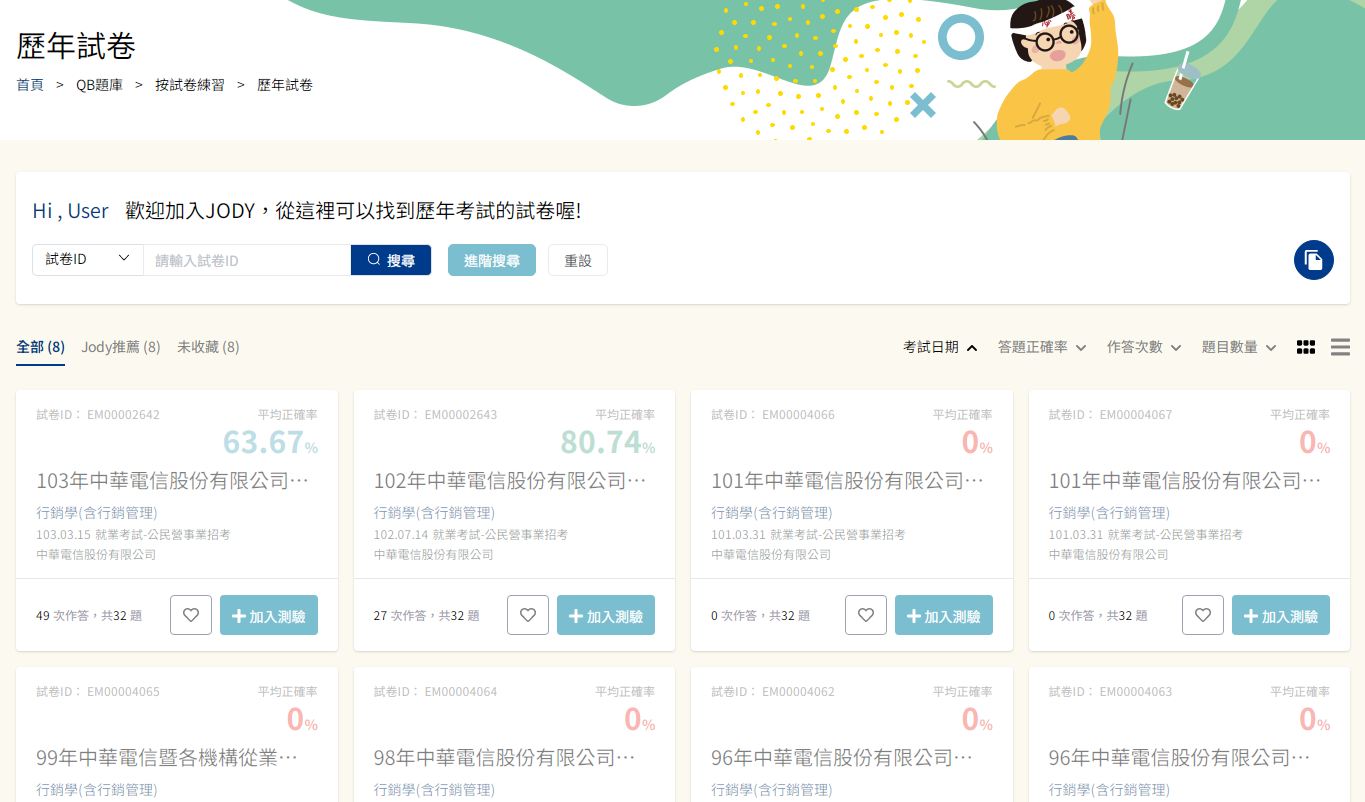Click the 27 次作答,共32 題 text
Viewport: 1365px width, 802px height.
[426, 616]
